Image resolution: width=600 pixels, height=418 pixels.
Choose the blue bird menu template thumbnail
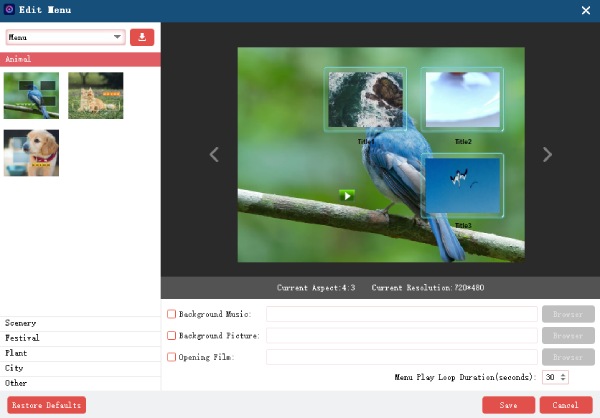[31, 95]
